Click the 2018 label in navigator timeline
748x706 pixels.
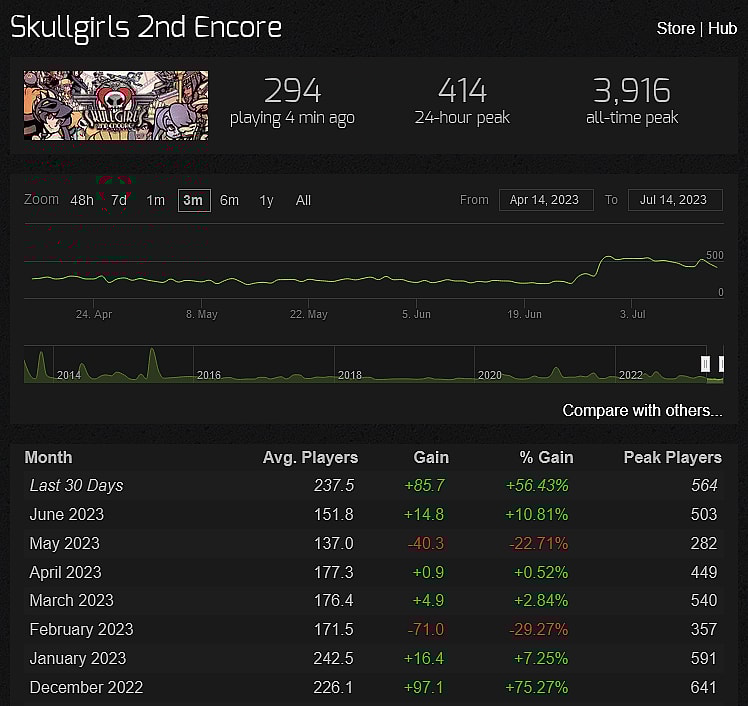(350, 375)
